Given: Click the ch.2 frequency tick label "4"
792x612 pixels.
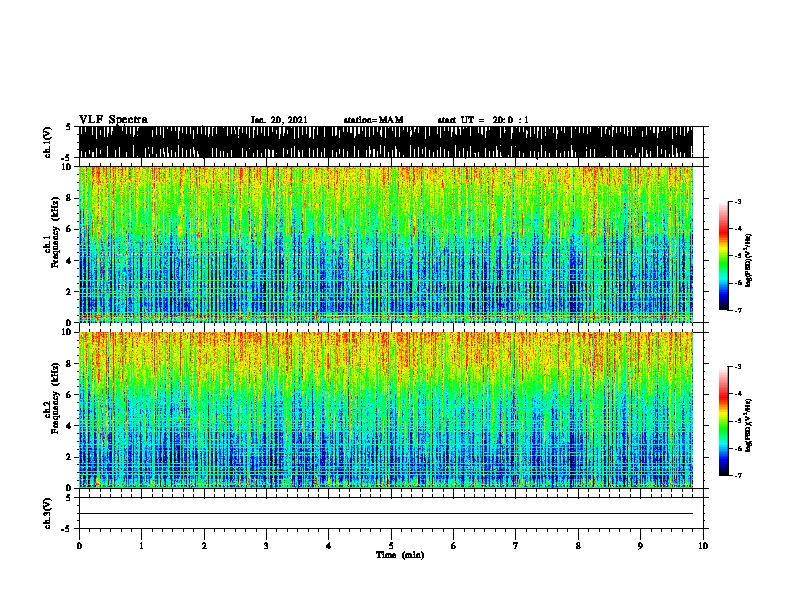Looking at the screenshot, I should click(69, 426).
